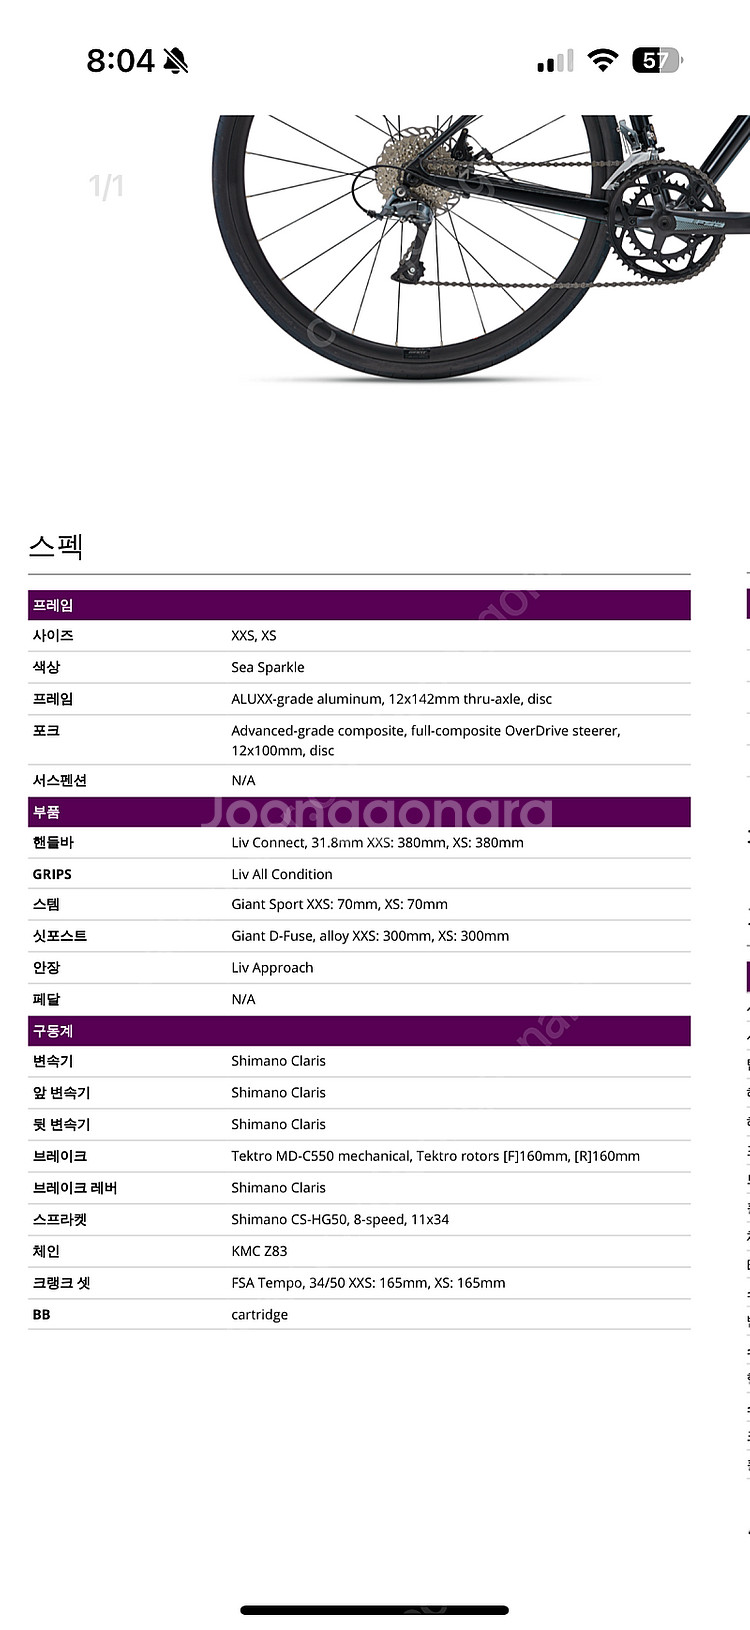
Task: Tap the 안장 row label
Action: (x=46, y=968)
